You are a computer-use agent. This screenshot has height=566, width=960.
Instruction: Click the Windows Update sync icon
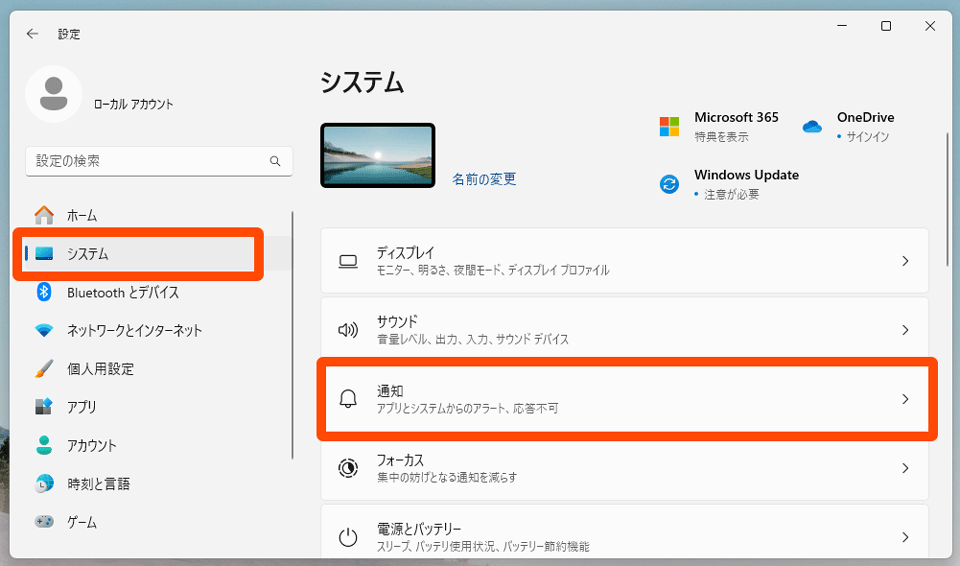pyautogui.click(x=669, y=184)
